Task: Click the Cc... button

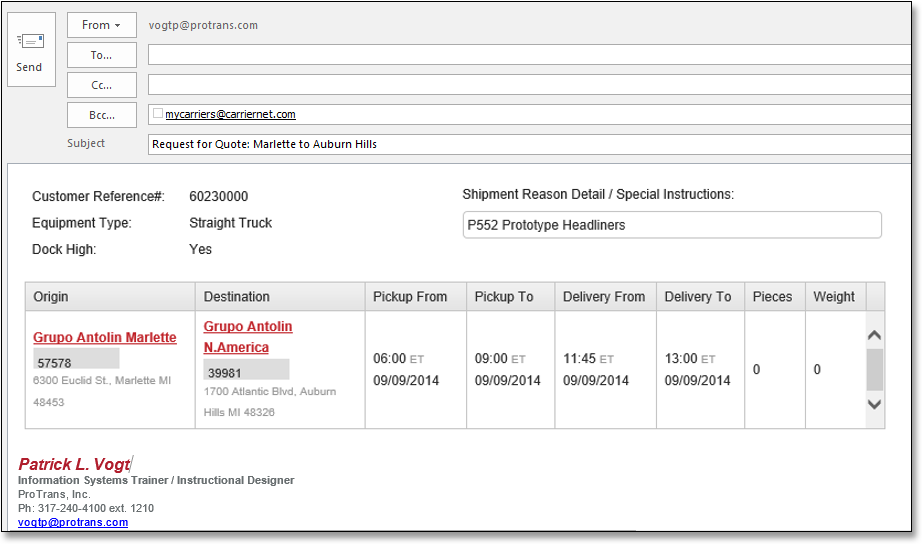Action: pyautogui.click(x=102, y=85)
